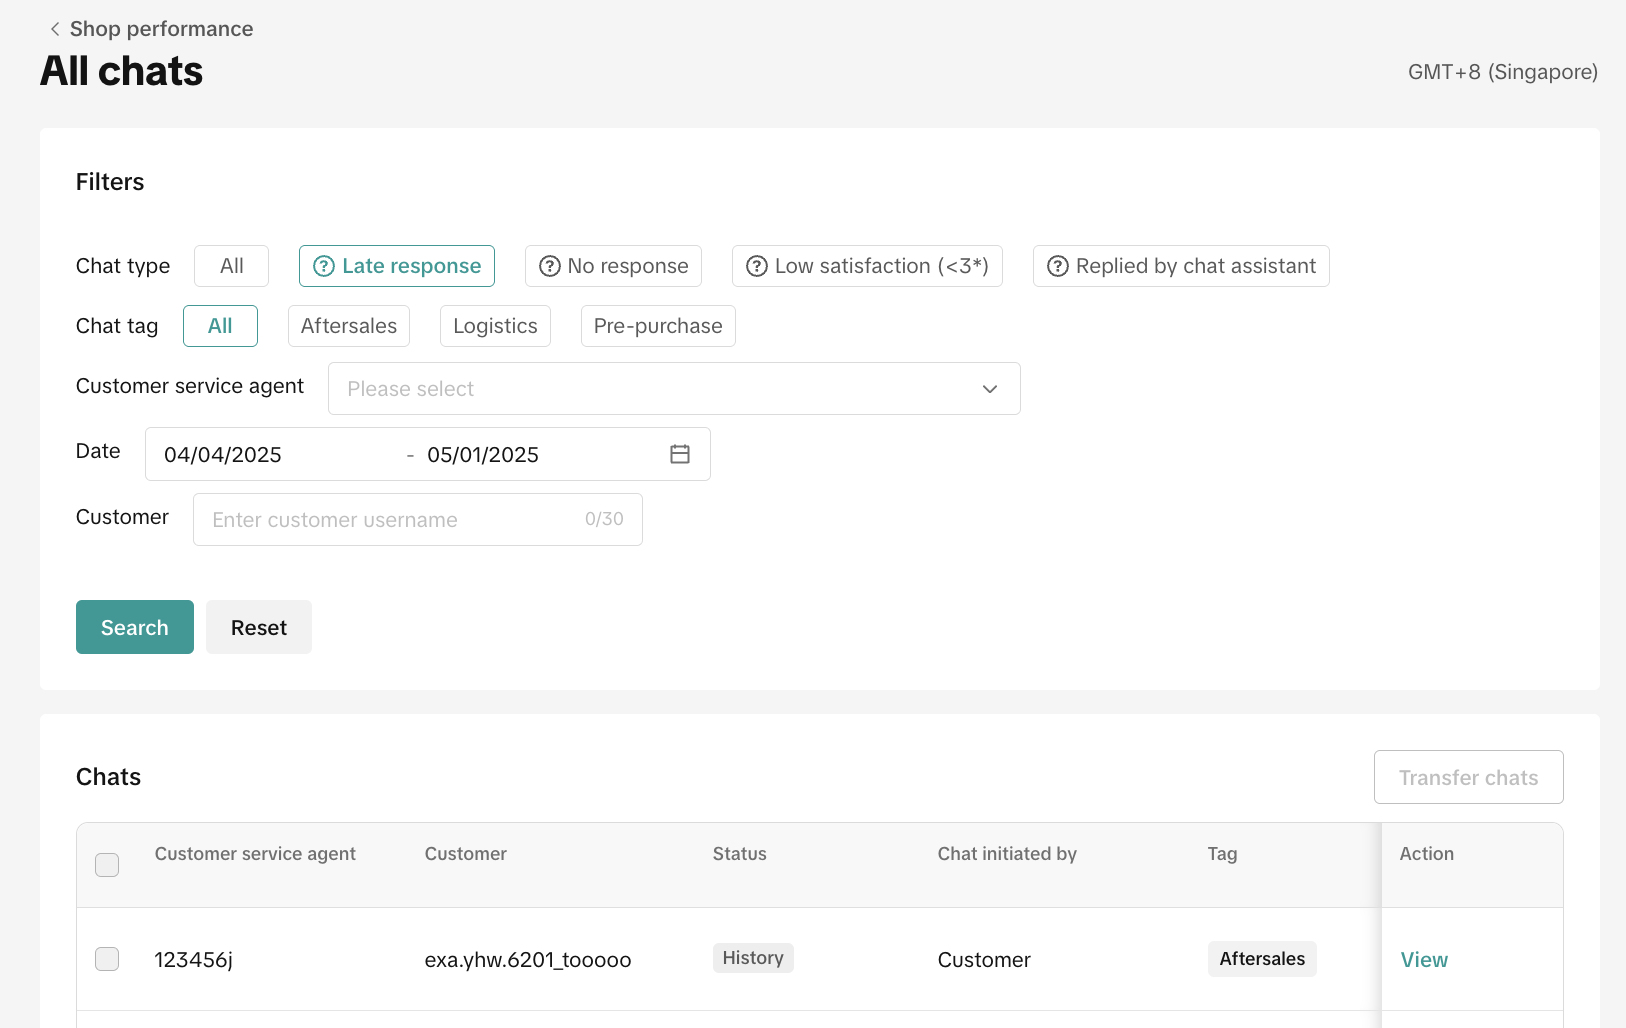Click the help icon on Late response
The height and width of the screenshot is (1028, 1626).
324,266
